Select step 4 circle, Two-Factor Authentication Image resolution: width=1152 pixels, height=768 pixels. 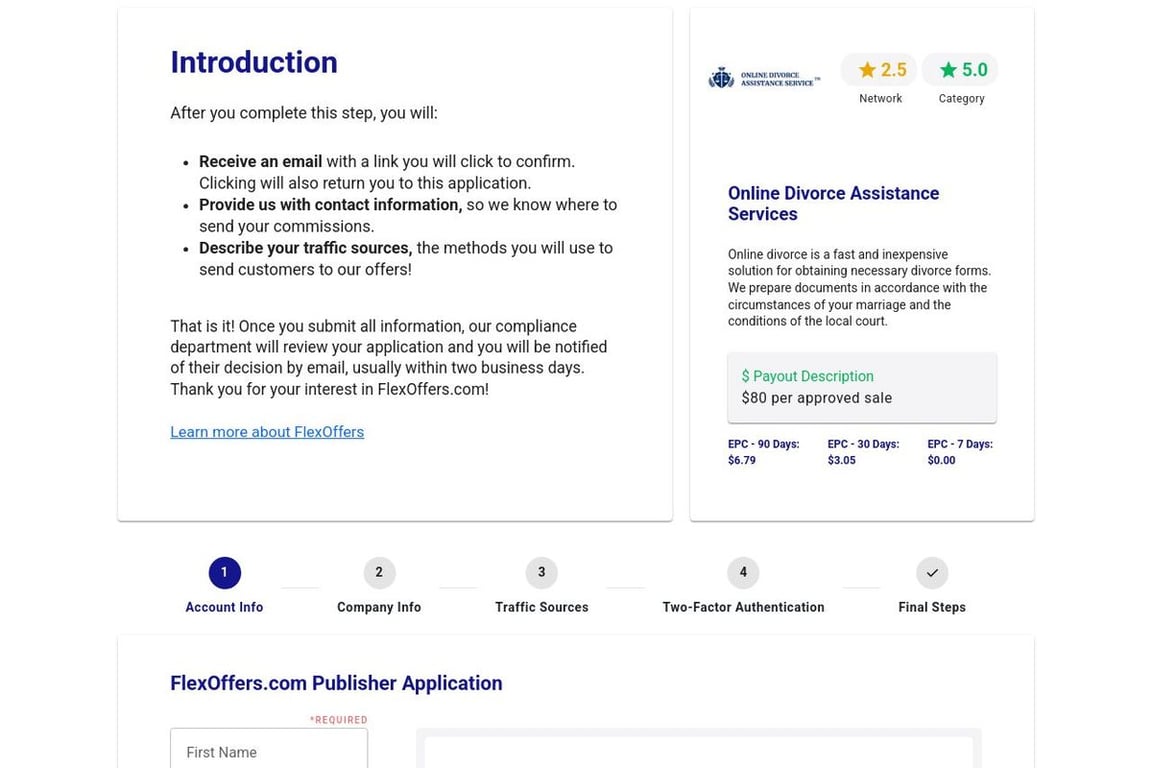[x=743, y=573]
